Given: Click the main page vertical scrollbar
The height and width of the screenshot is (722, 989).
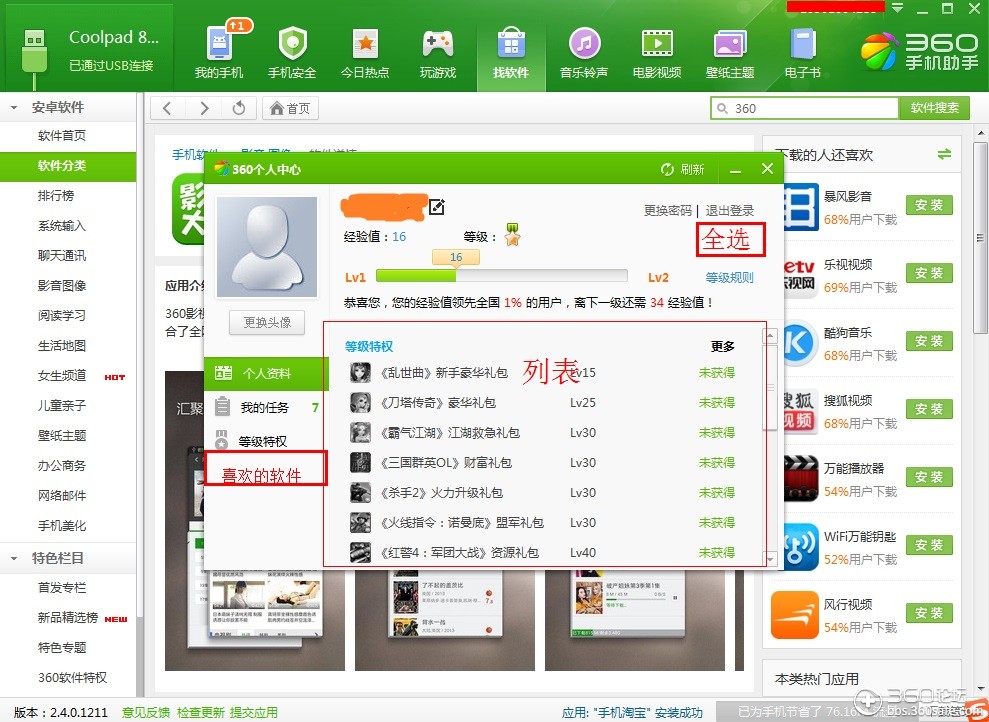Looking at the screenshot, I should pyautogui.click(x=981, y=238).
